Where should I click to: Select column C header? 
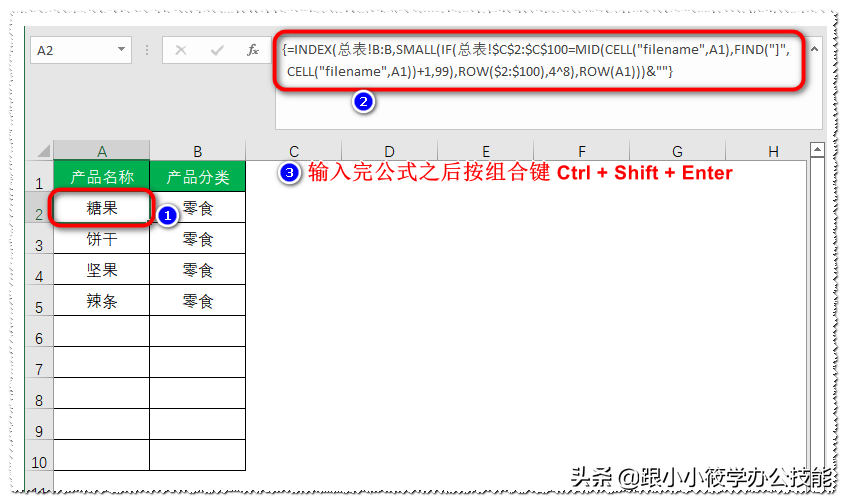click(x=294, y=151)
